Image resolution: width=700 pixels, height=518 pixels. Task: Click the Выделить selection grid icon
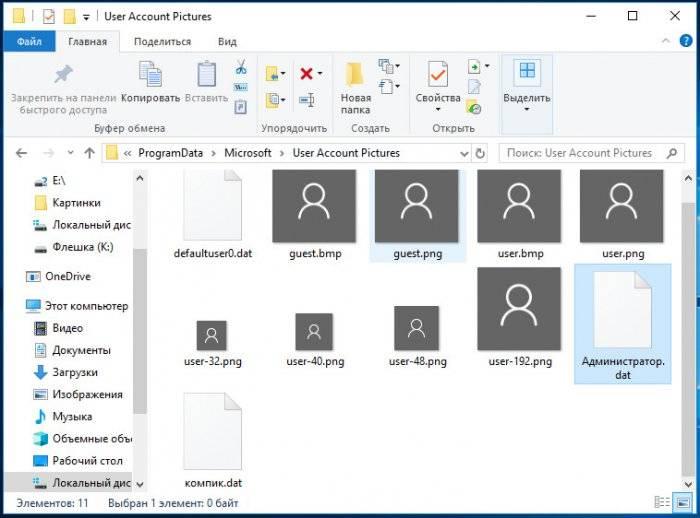click(527, 71)
